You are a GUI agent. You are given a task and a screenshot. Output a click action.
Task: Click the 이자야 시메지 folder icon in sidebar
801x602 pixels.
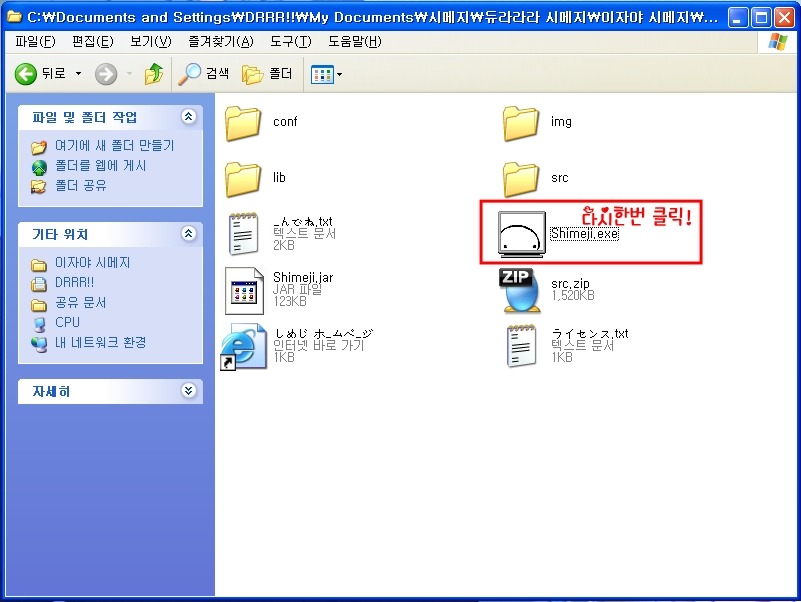pos(39,265)
